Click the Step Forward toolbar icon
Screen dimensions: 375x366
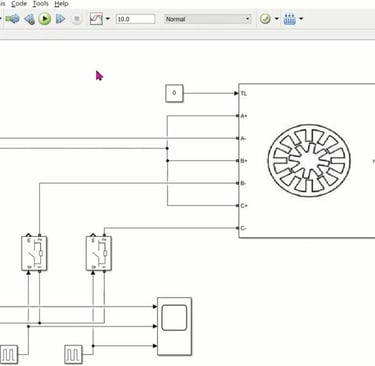point(60,19)
